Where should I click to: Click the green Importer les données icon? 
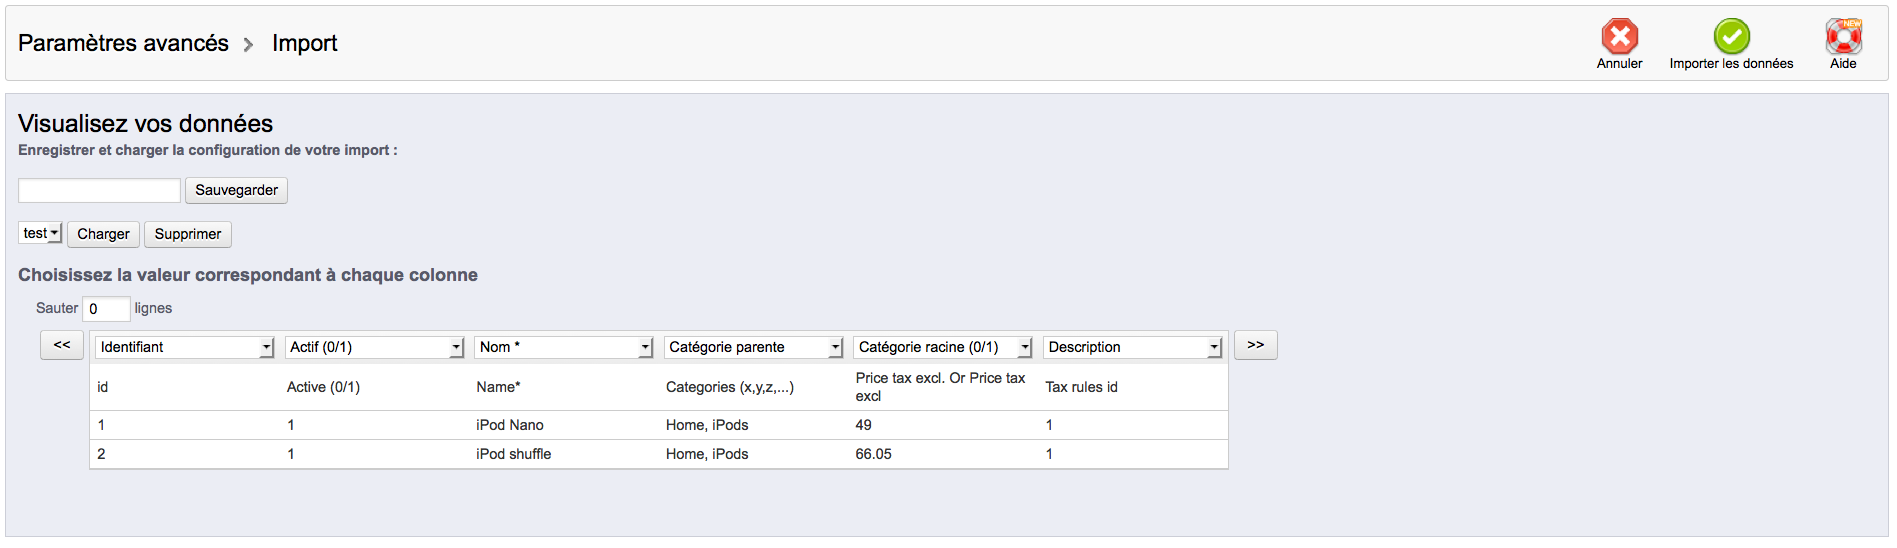(1731, 37)
